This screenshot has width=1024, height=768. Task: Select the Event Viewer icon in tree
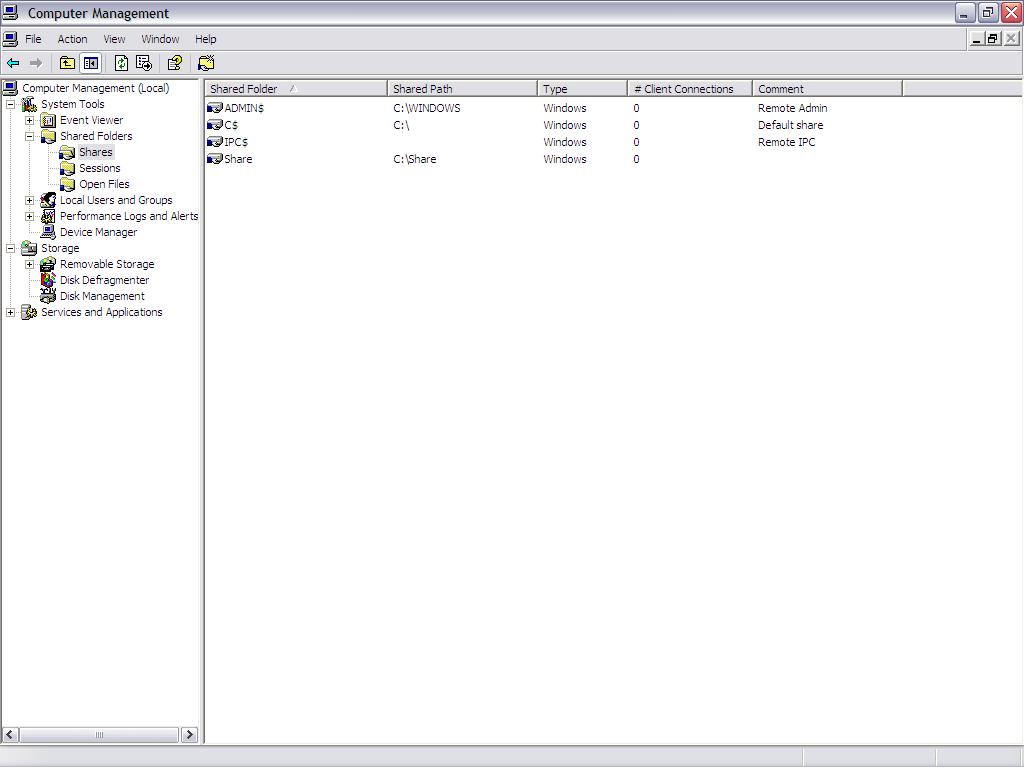48,120
